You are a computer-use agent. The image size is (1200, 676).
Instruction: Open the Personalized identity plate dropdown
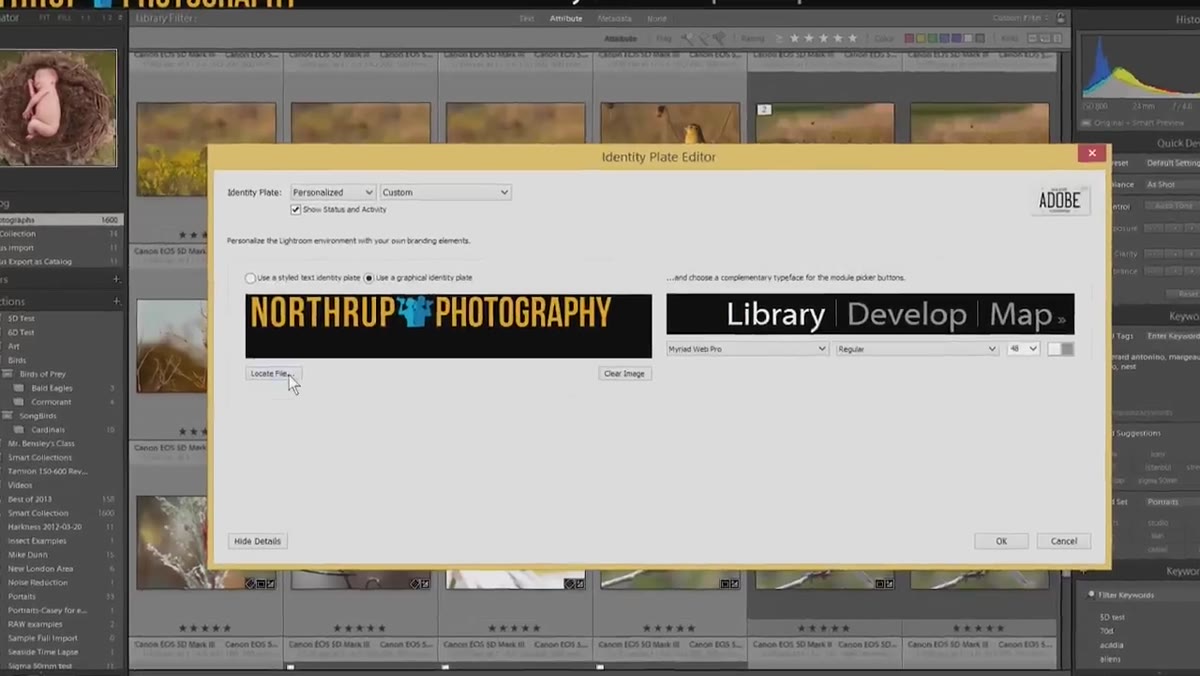pos(333,192)
